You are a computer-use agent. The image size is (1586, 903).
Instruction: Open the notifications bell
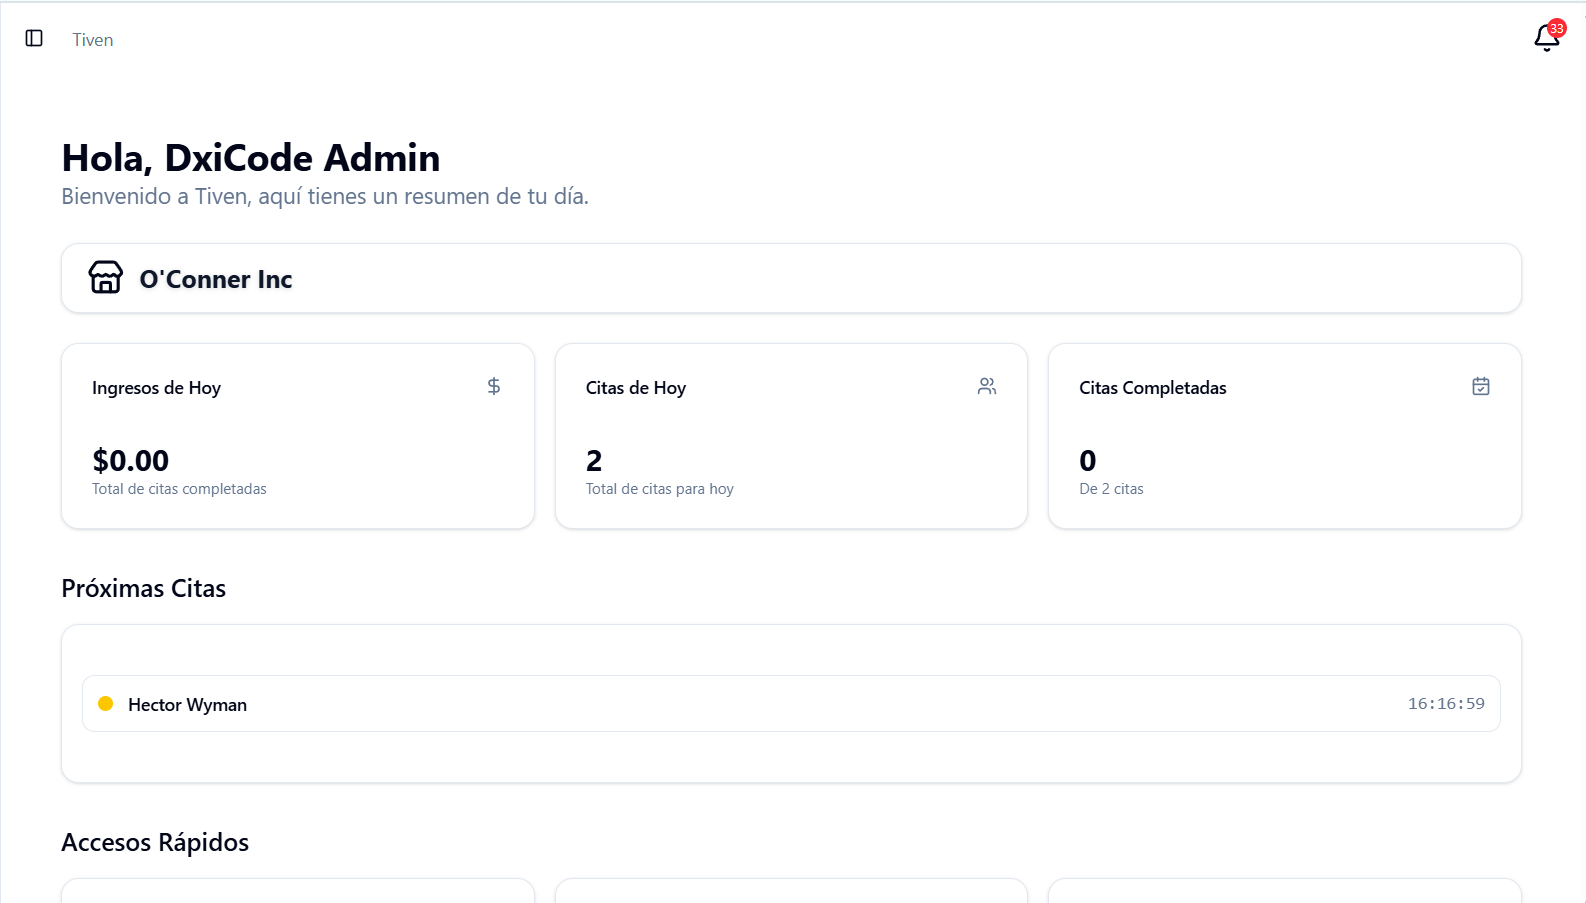(1545, 39)
